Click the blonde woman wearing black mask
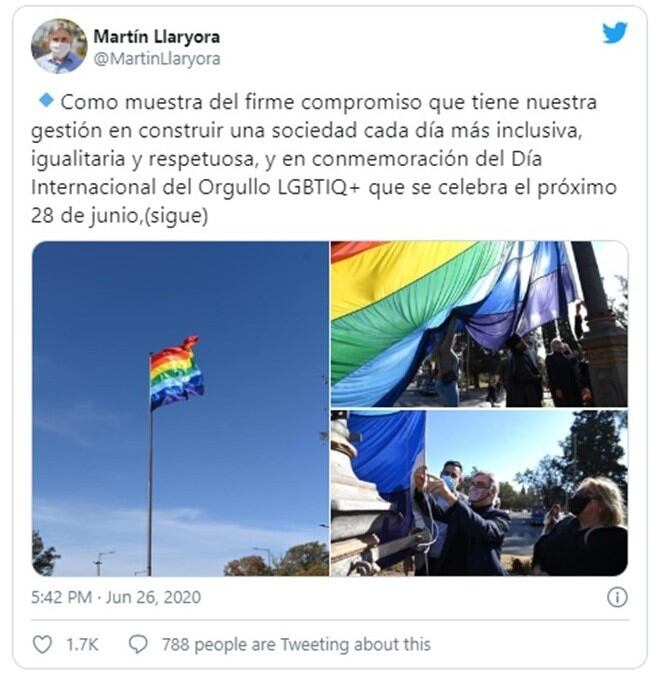Image resolution: width=661 pixels, height=687 pixels. pyautogui.click(x=585, y=528)
